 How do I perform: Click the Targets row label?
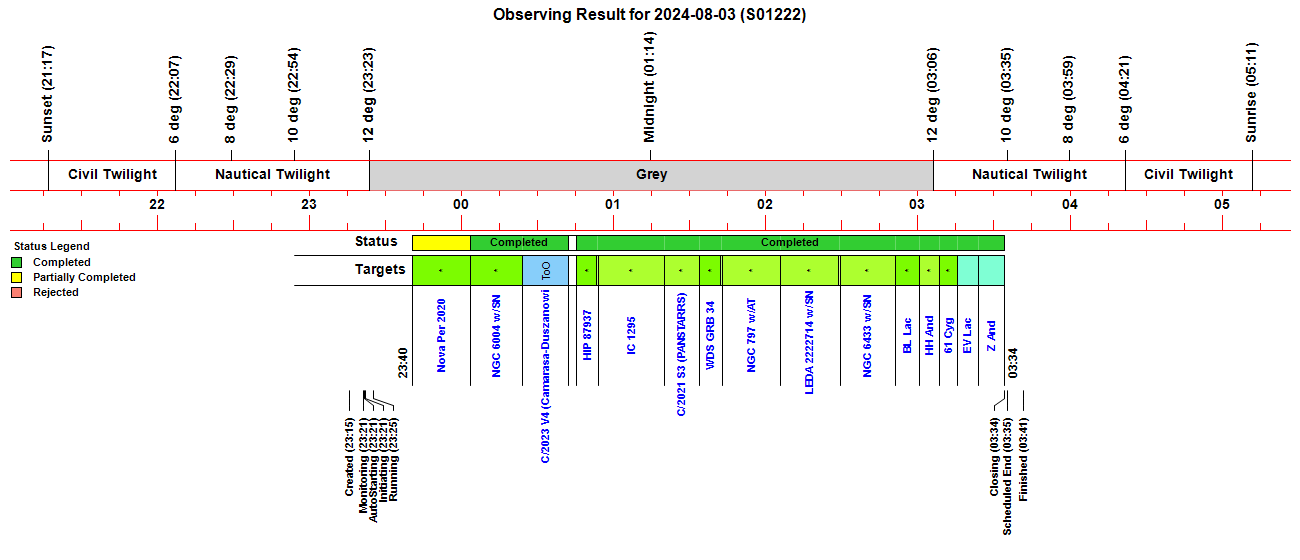click(x=380, y=269)
